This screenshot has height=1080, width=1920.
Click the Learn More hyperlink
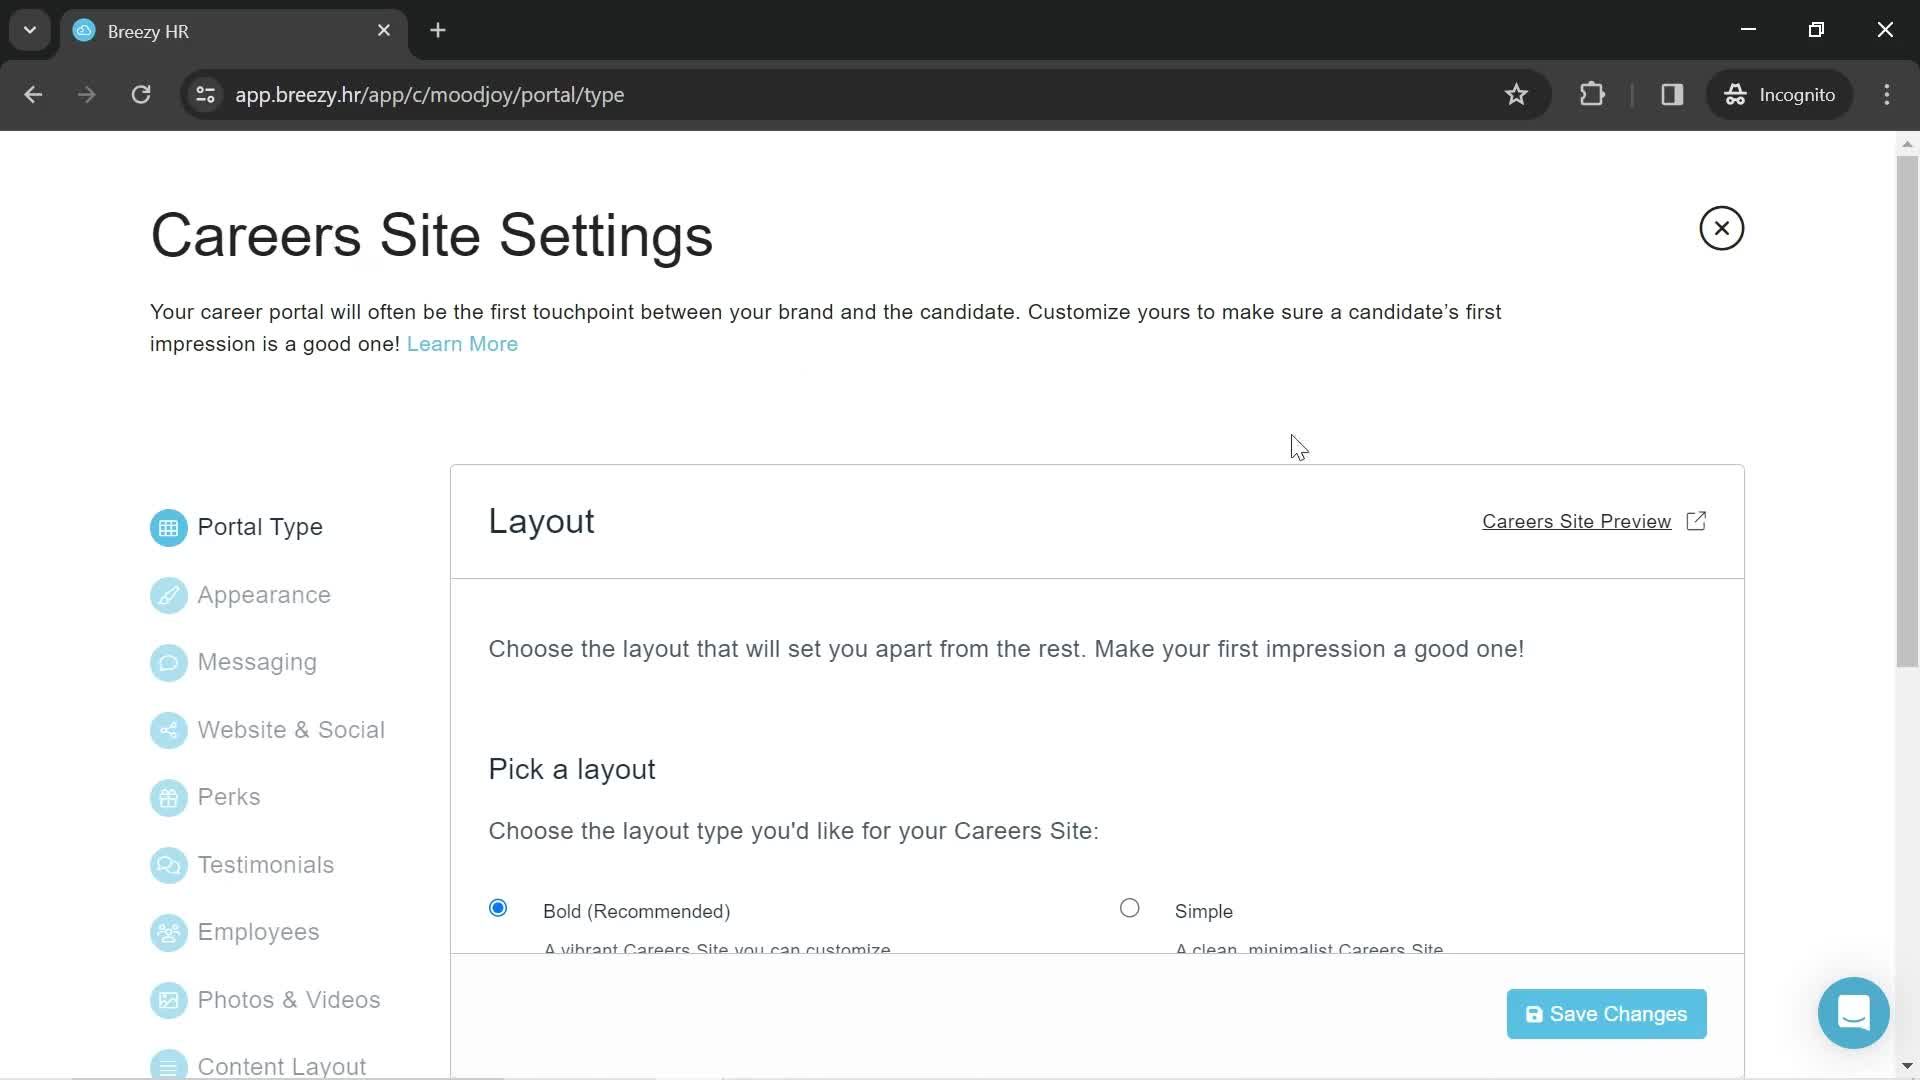click(462, 344)
